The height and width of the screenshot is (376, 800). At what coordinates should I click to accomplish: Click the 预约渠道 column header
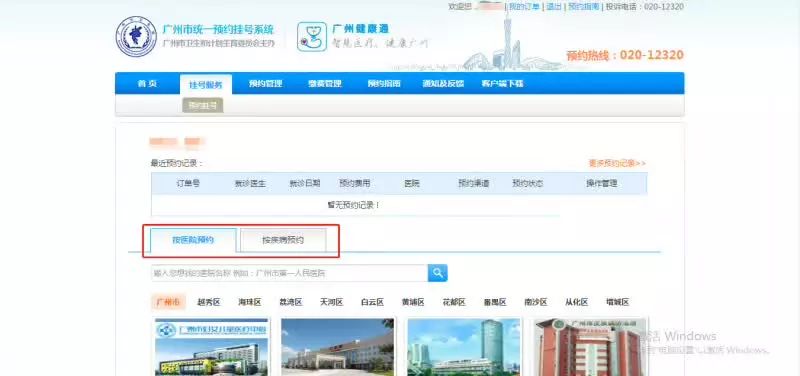[473, 183]
